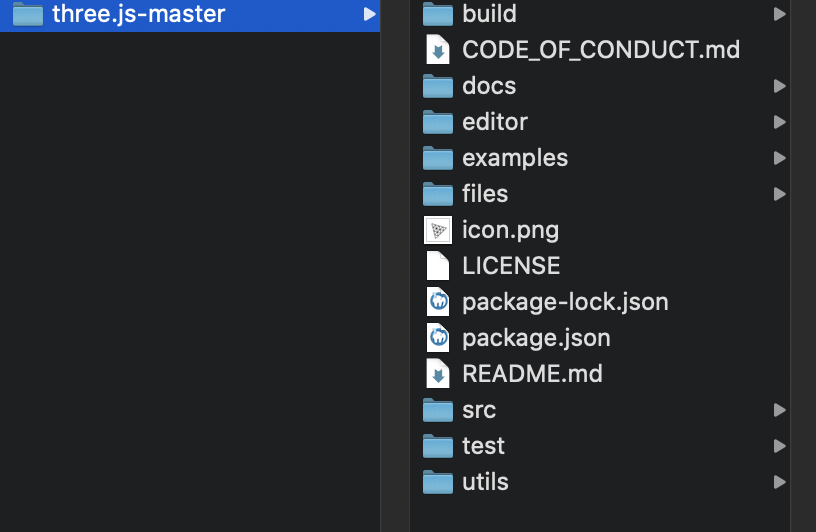Screen dimensions: 816x532
Task: Select the CODE_OF_CONDUCT.md markdown file icon
Action: (x=438, y=50)
